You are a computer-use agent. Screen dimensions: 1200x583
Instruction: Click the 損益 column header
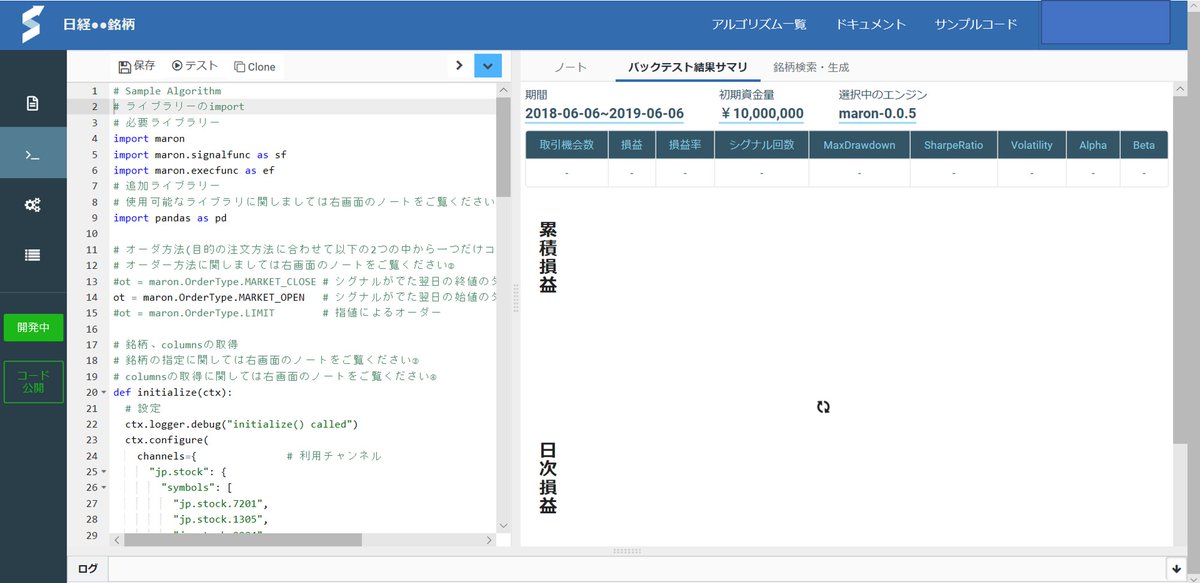[632, 145]
